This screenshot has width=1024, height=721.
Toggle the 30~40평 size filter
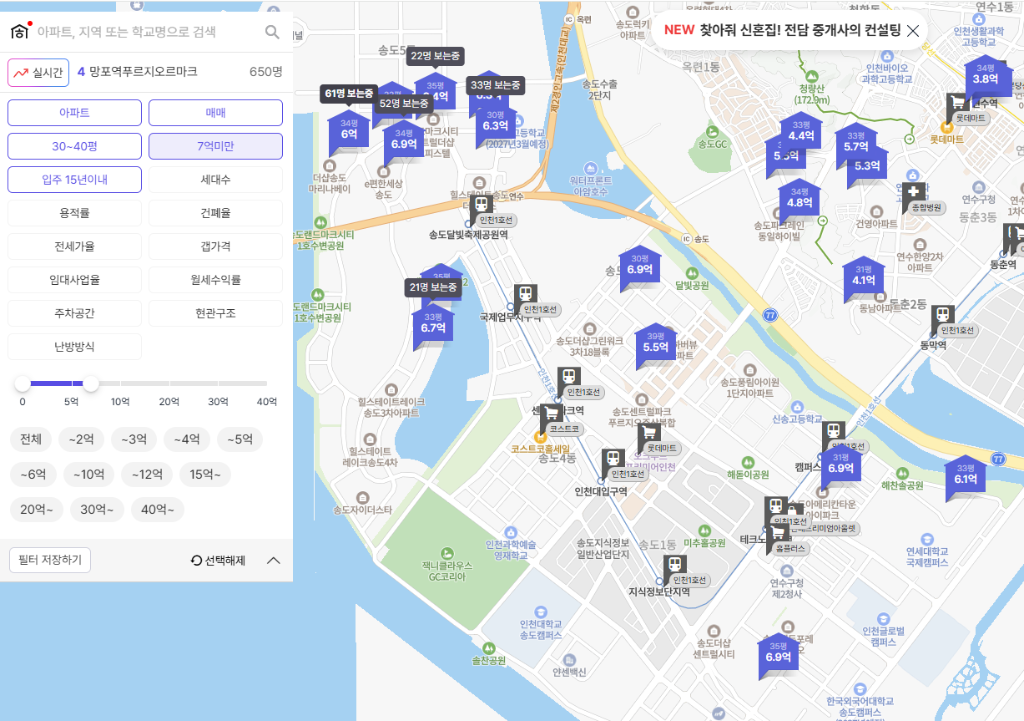click(x=74, y=146)
